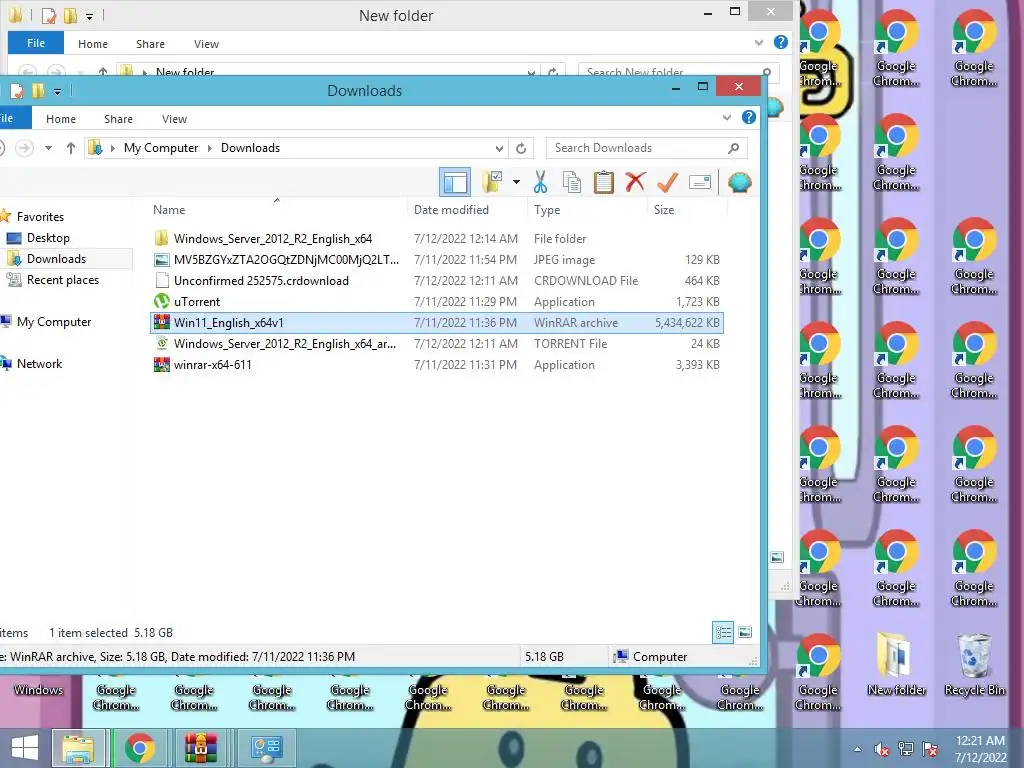Open Help icon in Downloads window
The image size is (1024, 768).
coord(749,118)
